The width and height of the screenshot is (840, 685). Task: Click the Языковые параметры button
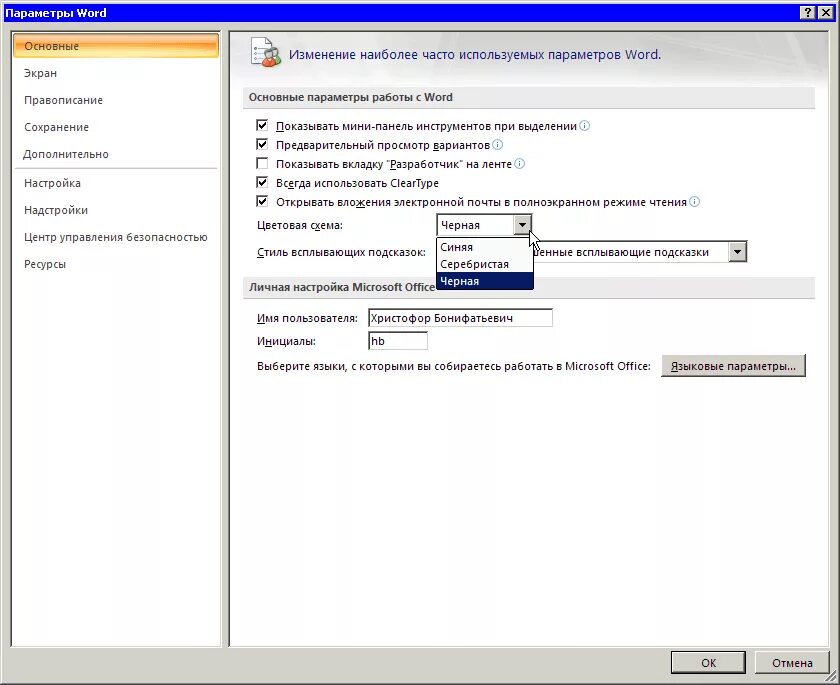(x=733, y=366)
